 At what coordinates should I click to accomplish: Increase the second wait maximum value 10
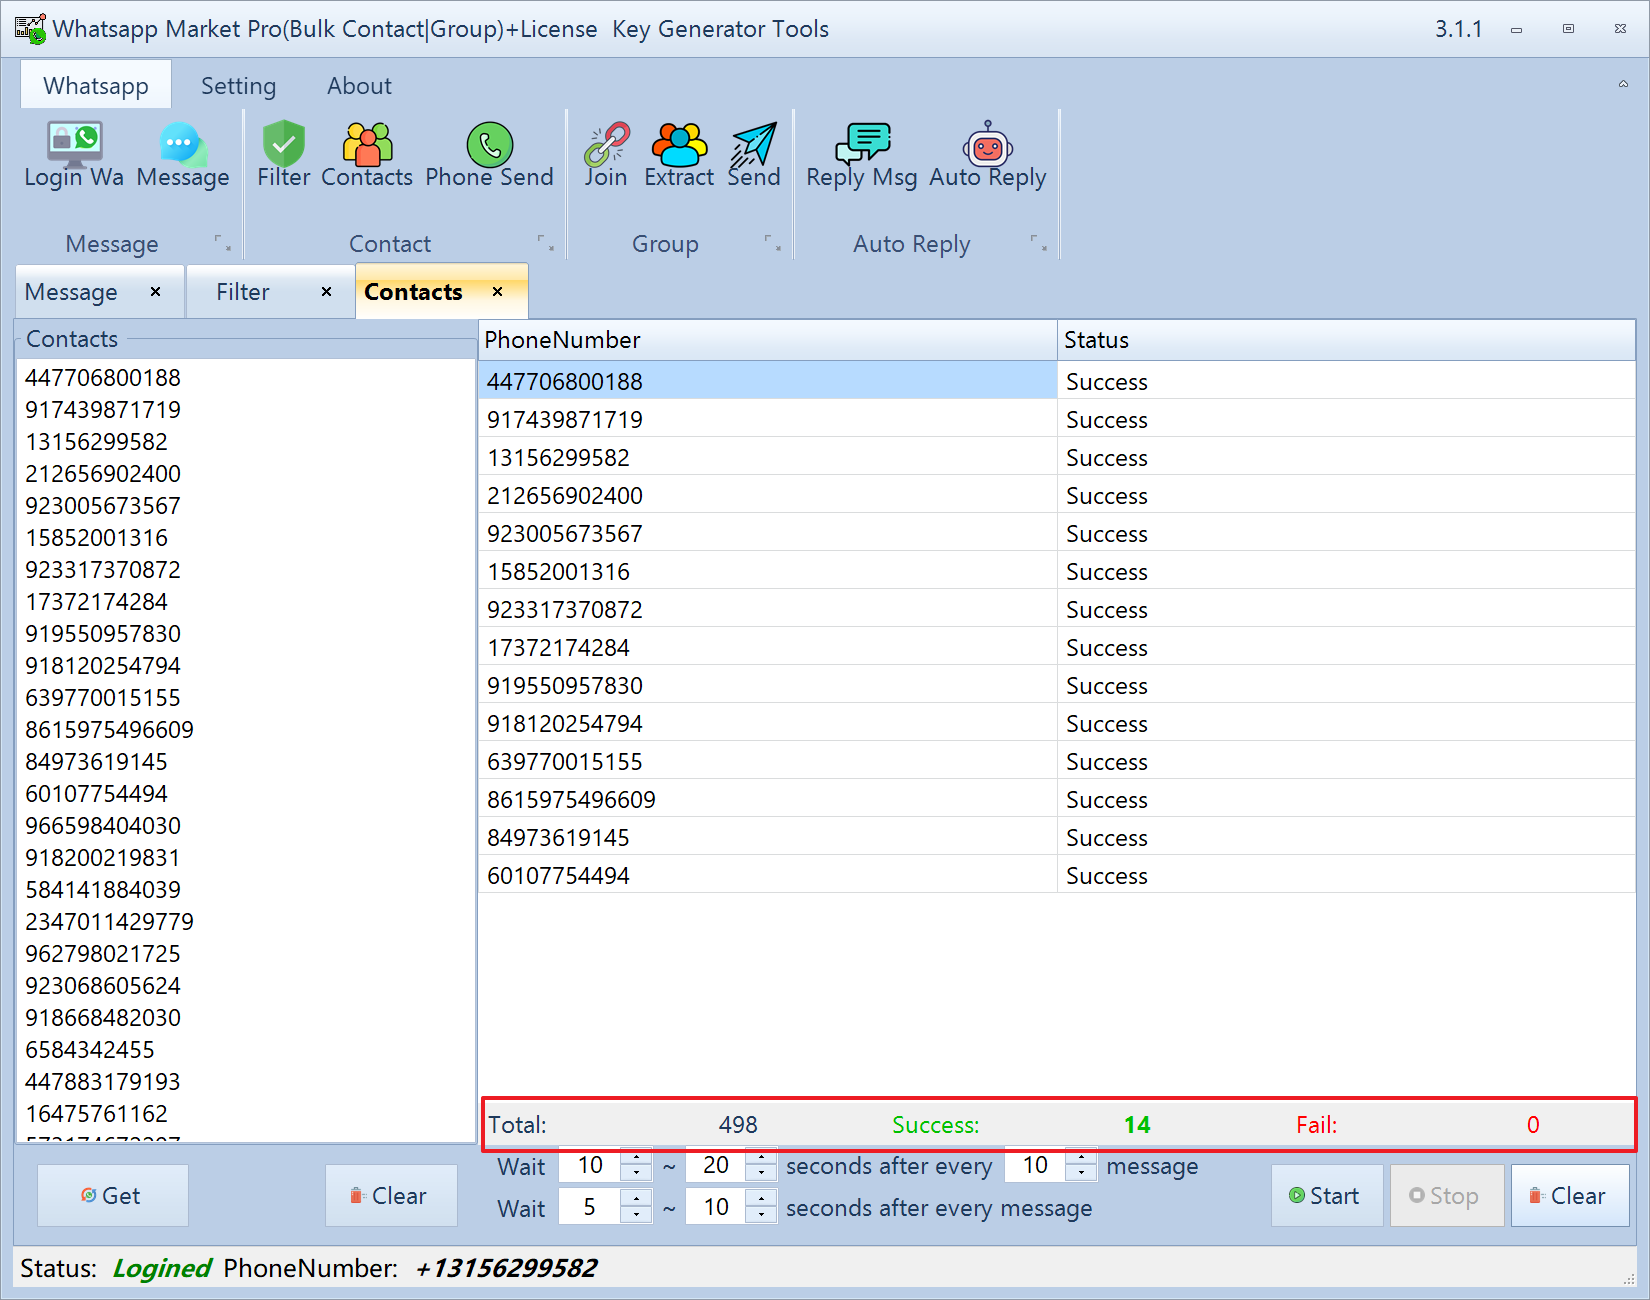click(x=762, y=1198)
